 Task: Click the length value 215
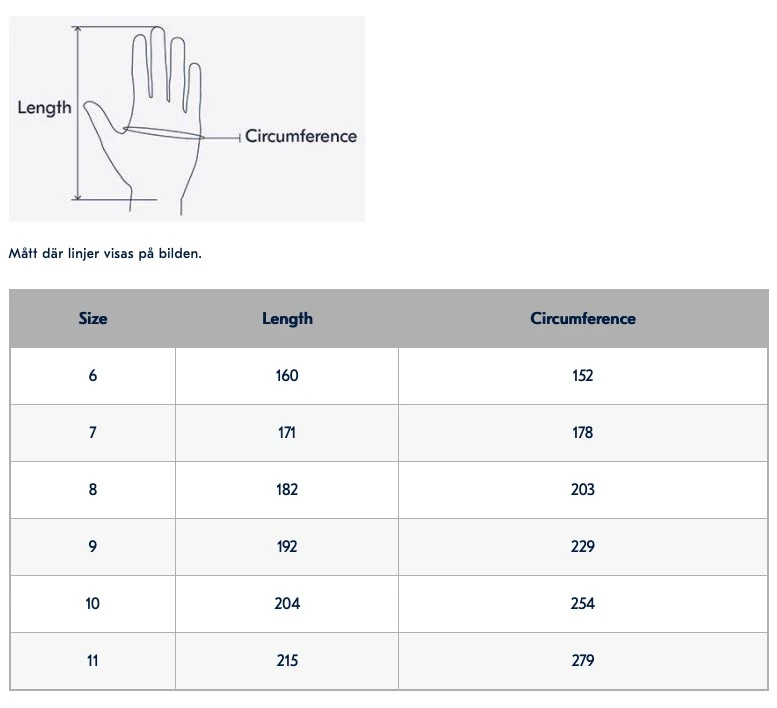click(x=287, y=661)
